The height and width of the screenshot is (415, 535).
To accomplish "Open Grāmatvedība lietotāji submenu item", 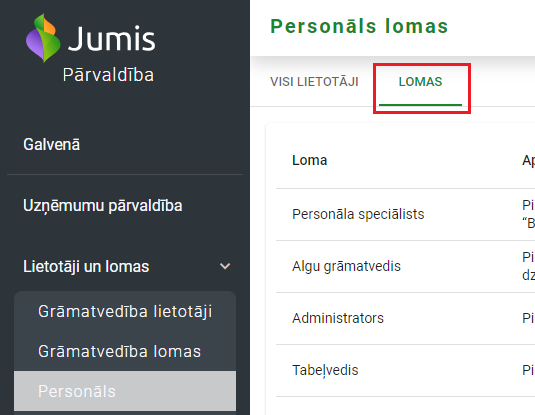I will 125,311.
